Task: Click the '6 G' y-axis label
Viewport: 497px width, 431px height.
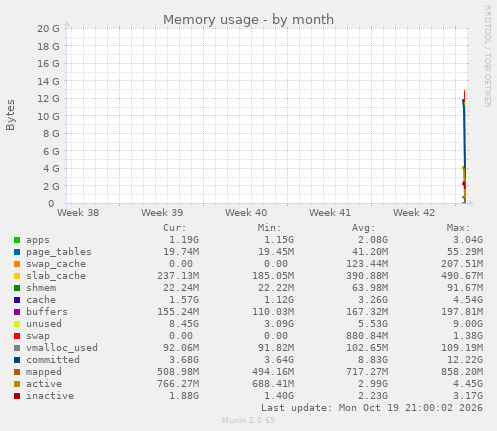Action: pos(51,151)
